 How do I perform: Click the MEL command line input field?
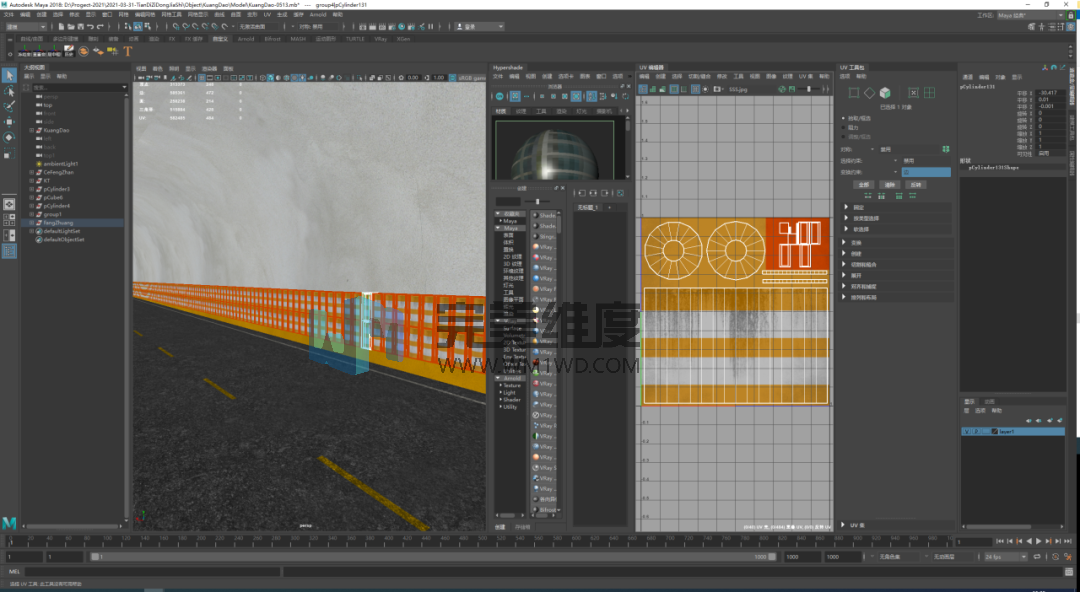152,571
